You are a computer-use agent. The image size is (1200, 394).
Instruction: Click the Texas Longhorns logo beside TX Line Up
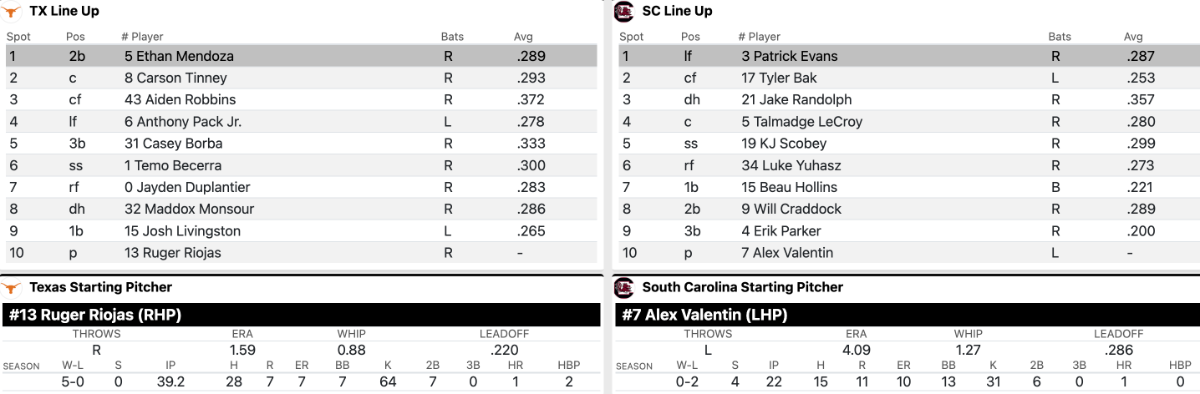point(13,11)
